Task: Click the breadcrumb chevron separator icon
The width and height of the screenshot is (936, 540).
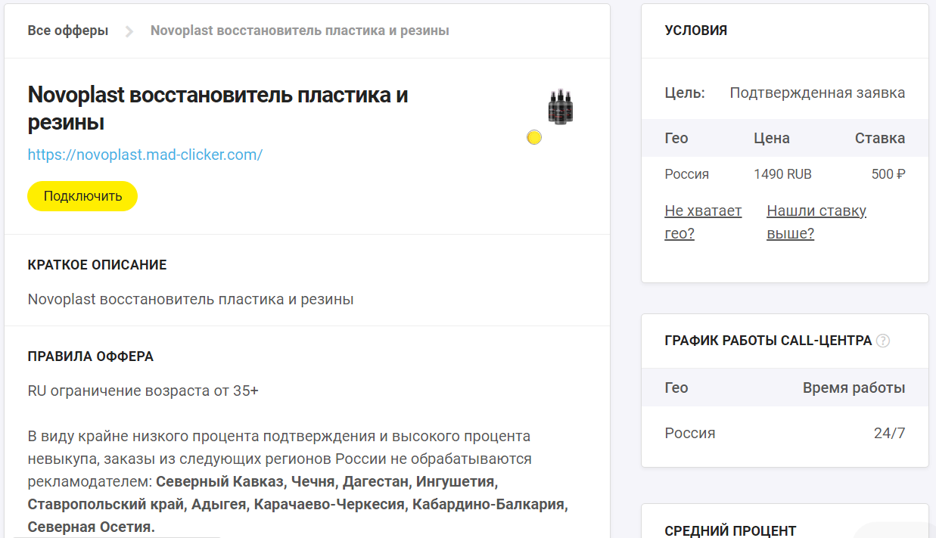Action: pos(129,31)
